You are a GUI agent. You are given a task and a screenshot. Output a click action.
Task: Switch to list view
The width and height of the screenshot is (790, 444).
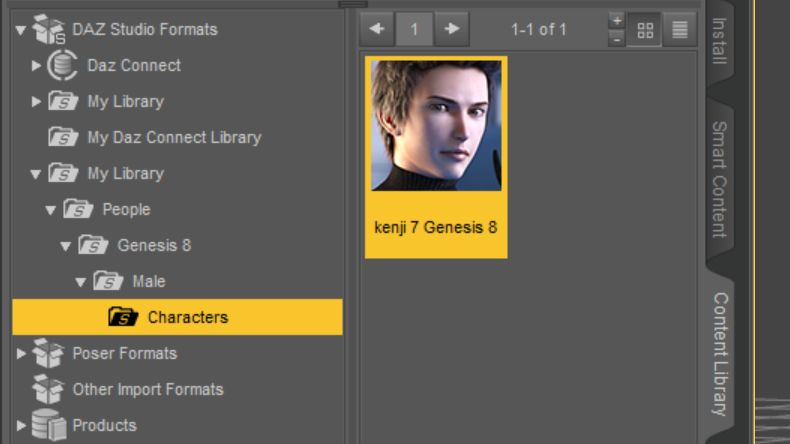pyautogui.click(x=680, y=30)
